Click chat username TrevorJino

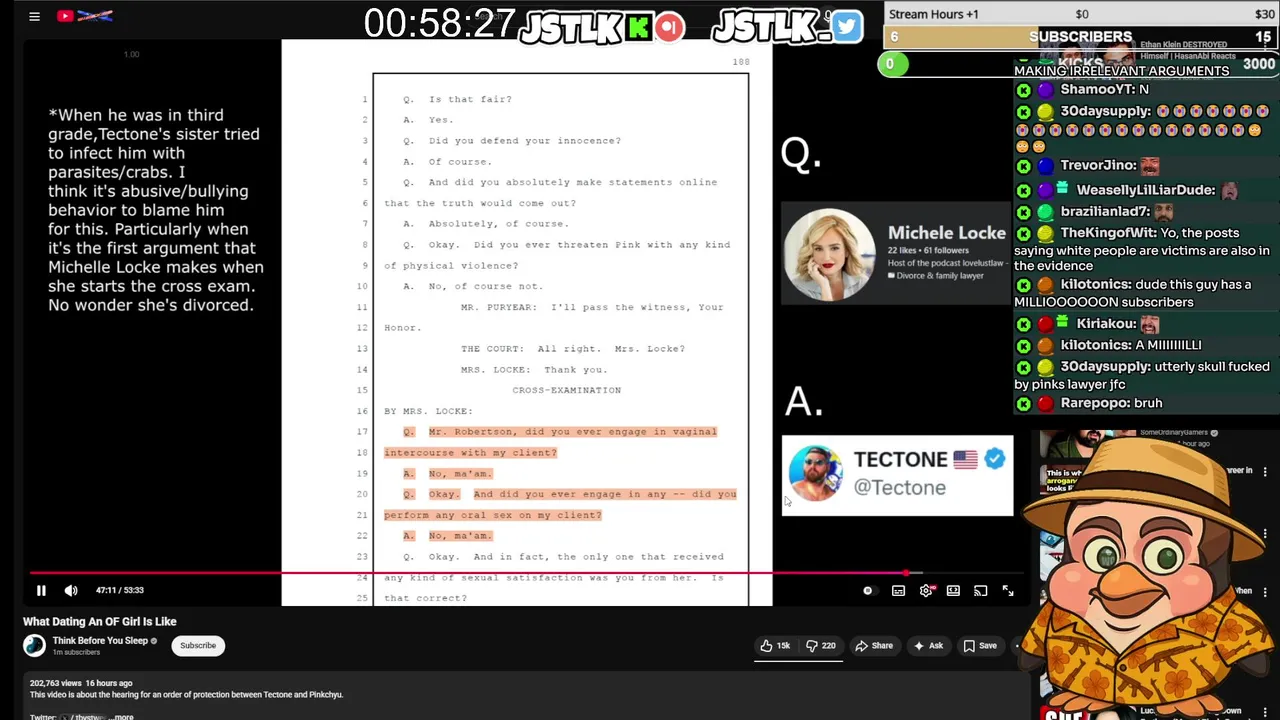point(1098,165)
